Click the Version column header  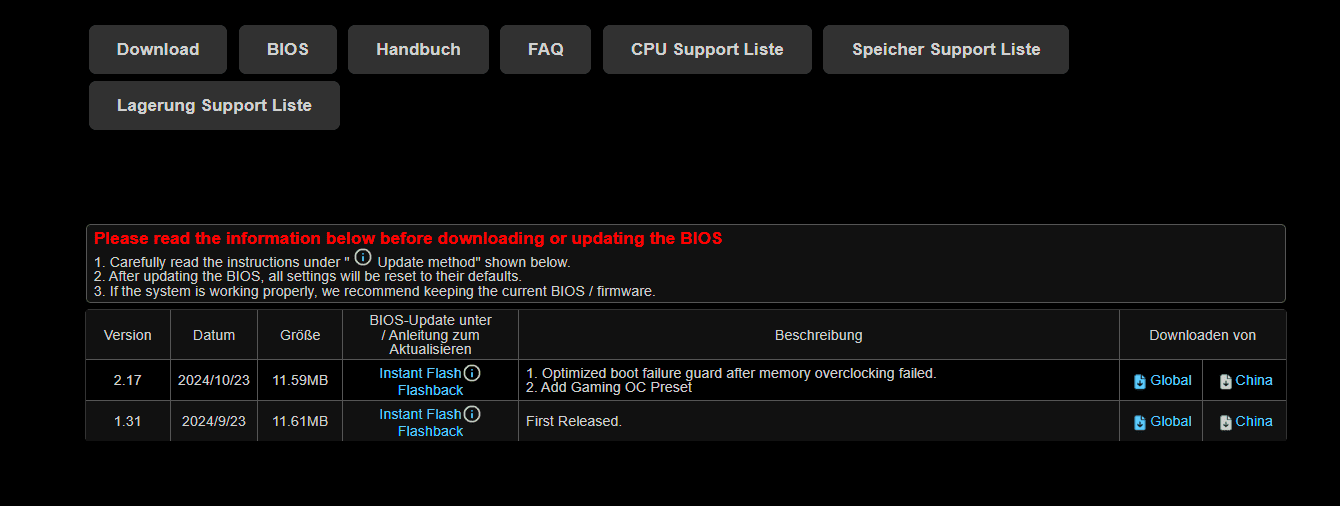tap(128, 335)
